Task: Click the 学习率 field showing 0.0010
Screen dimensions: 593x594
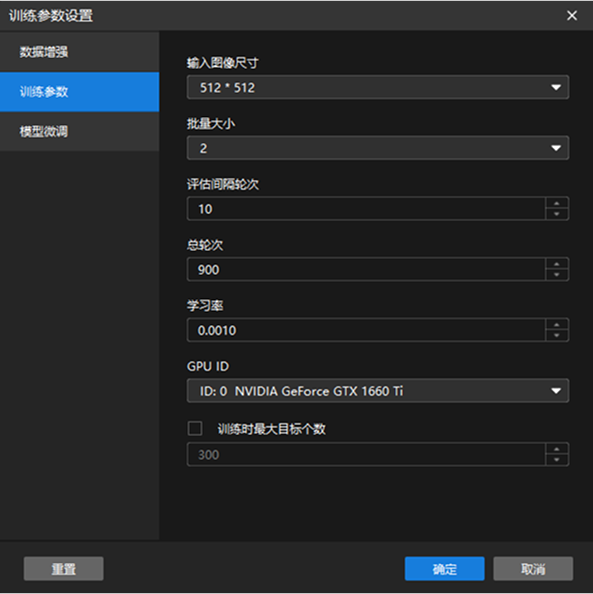Action: [366, 330]
